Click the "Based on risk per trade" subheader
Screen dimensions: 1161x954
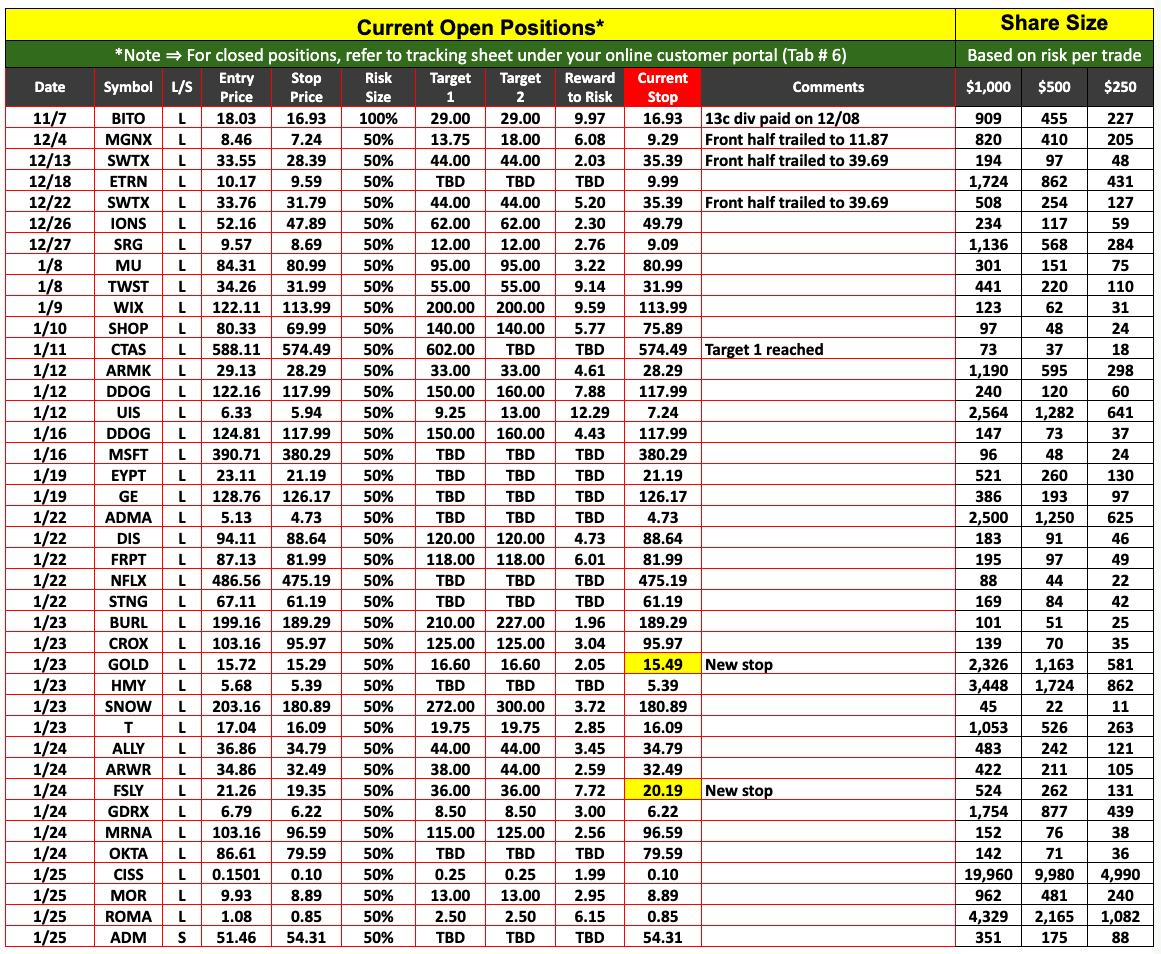[x=1055, y=55]
